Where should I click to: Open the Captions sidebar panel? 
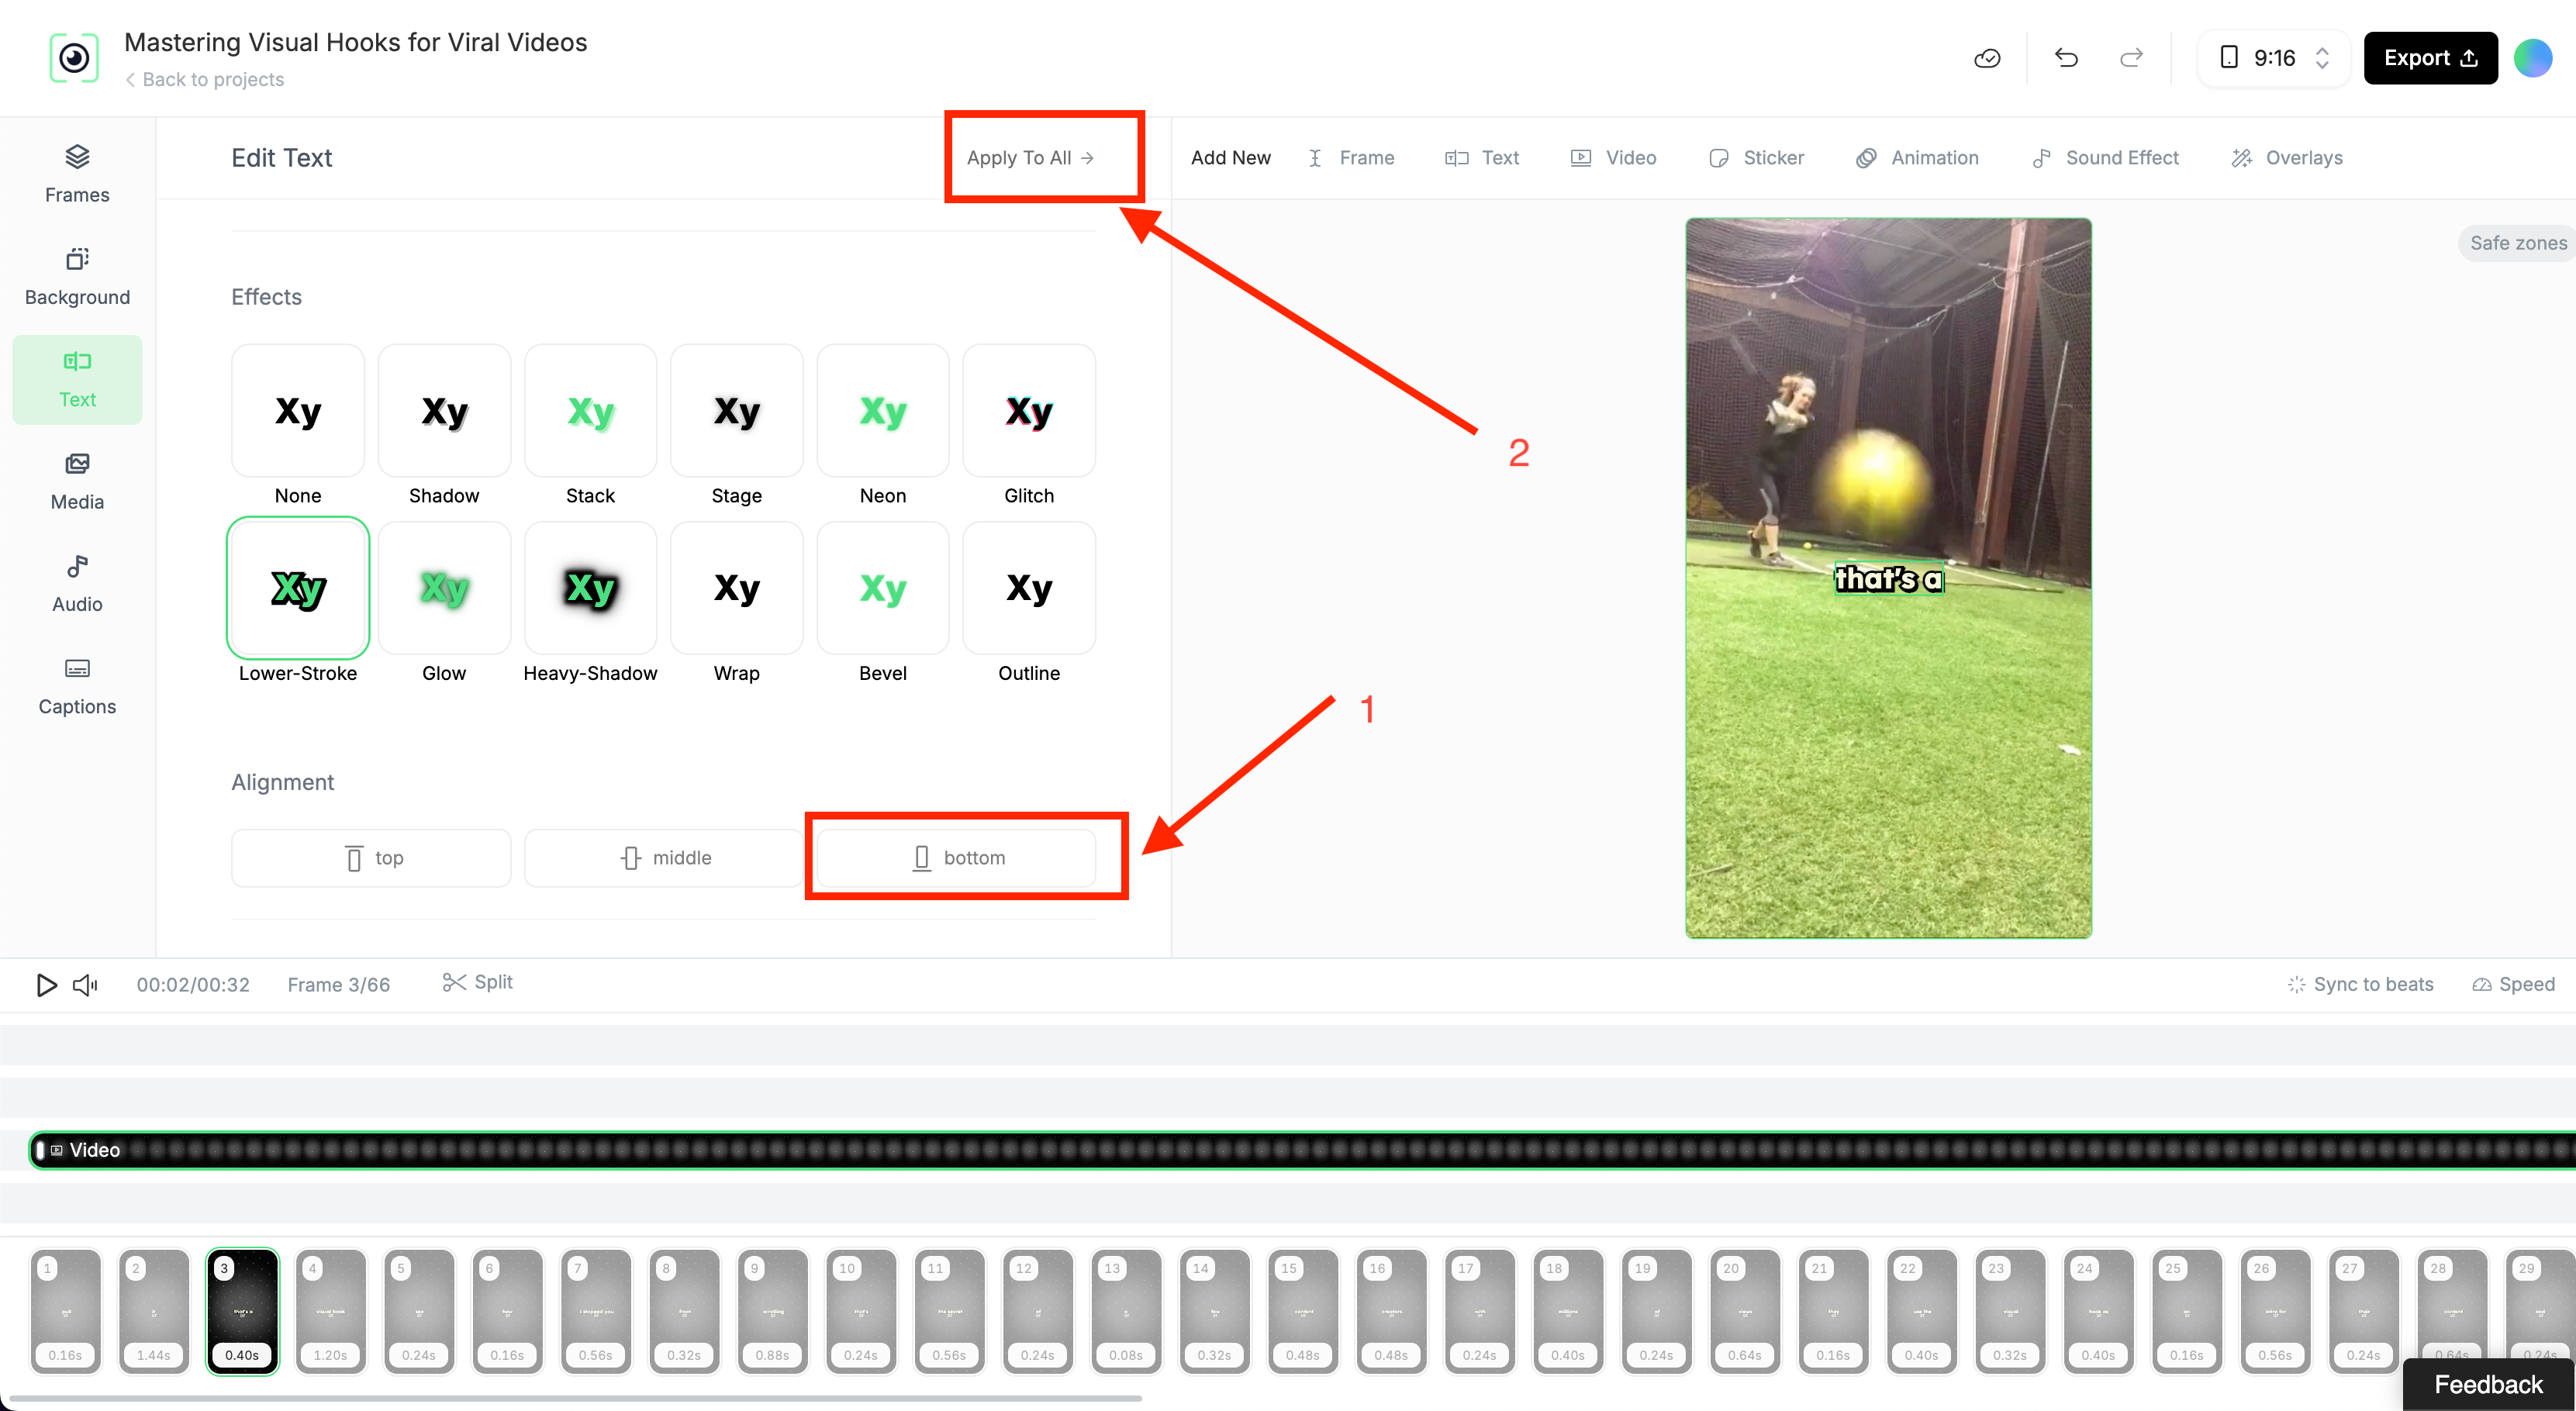[77, 685]
